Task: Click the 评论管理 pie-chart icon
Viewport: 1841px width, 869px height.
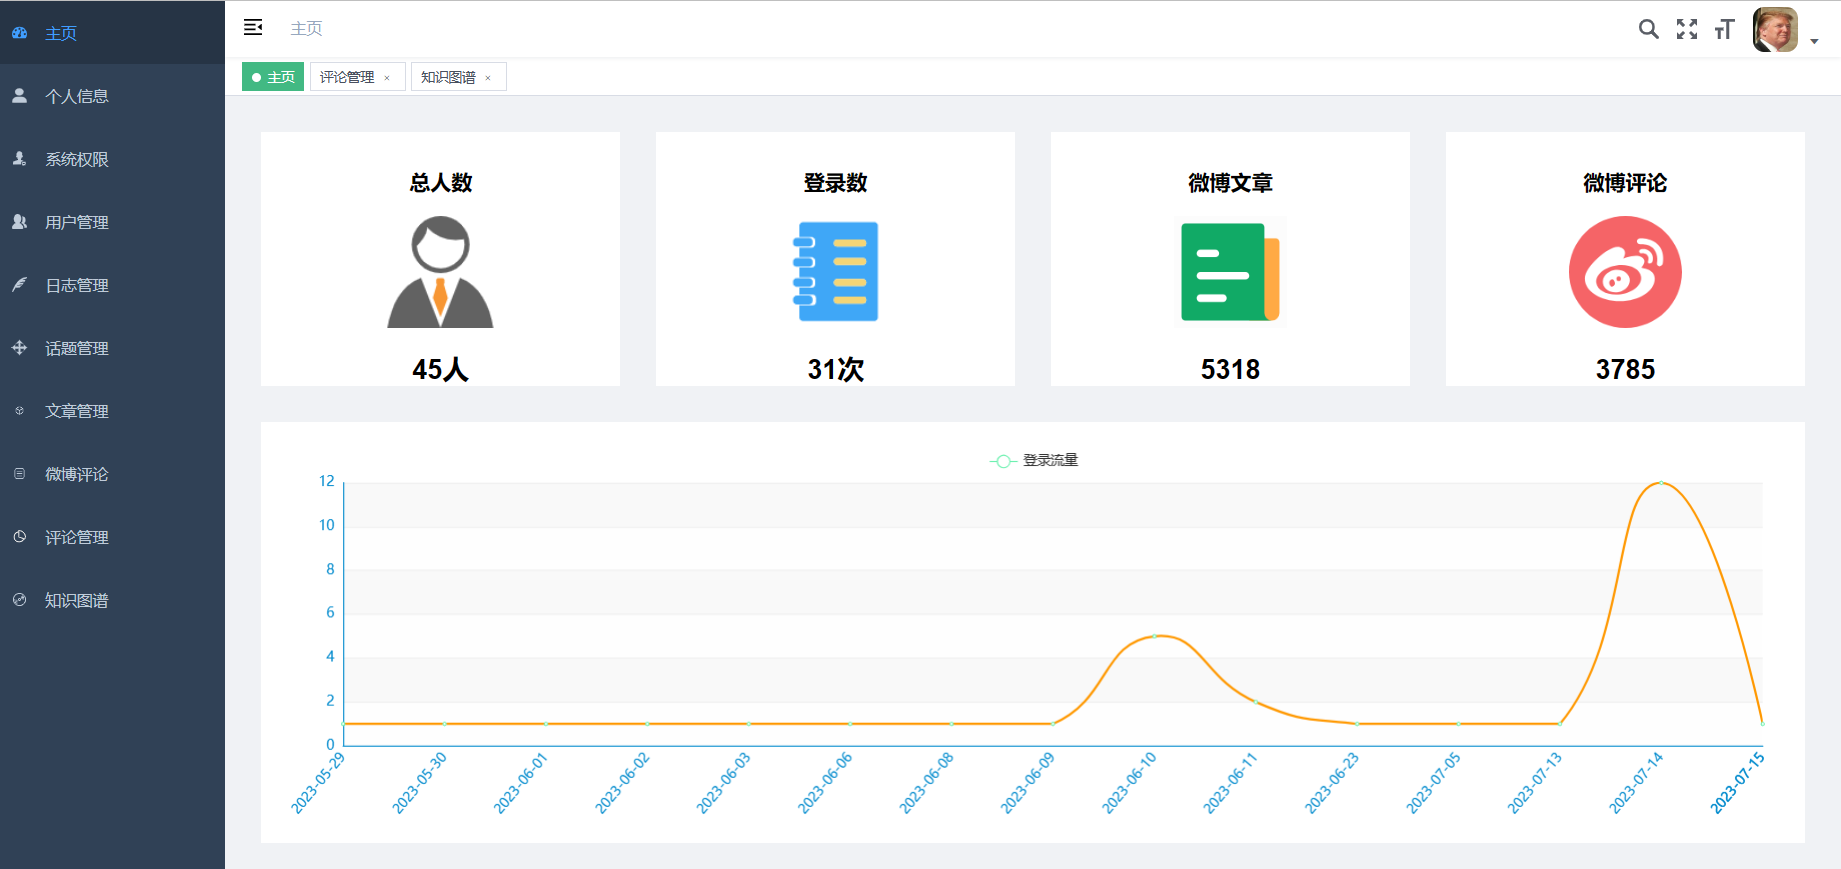Action: [x=19, y=537]
